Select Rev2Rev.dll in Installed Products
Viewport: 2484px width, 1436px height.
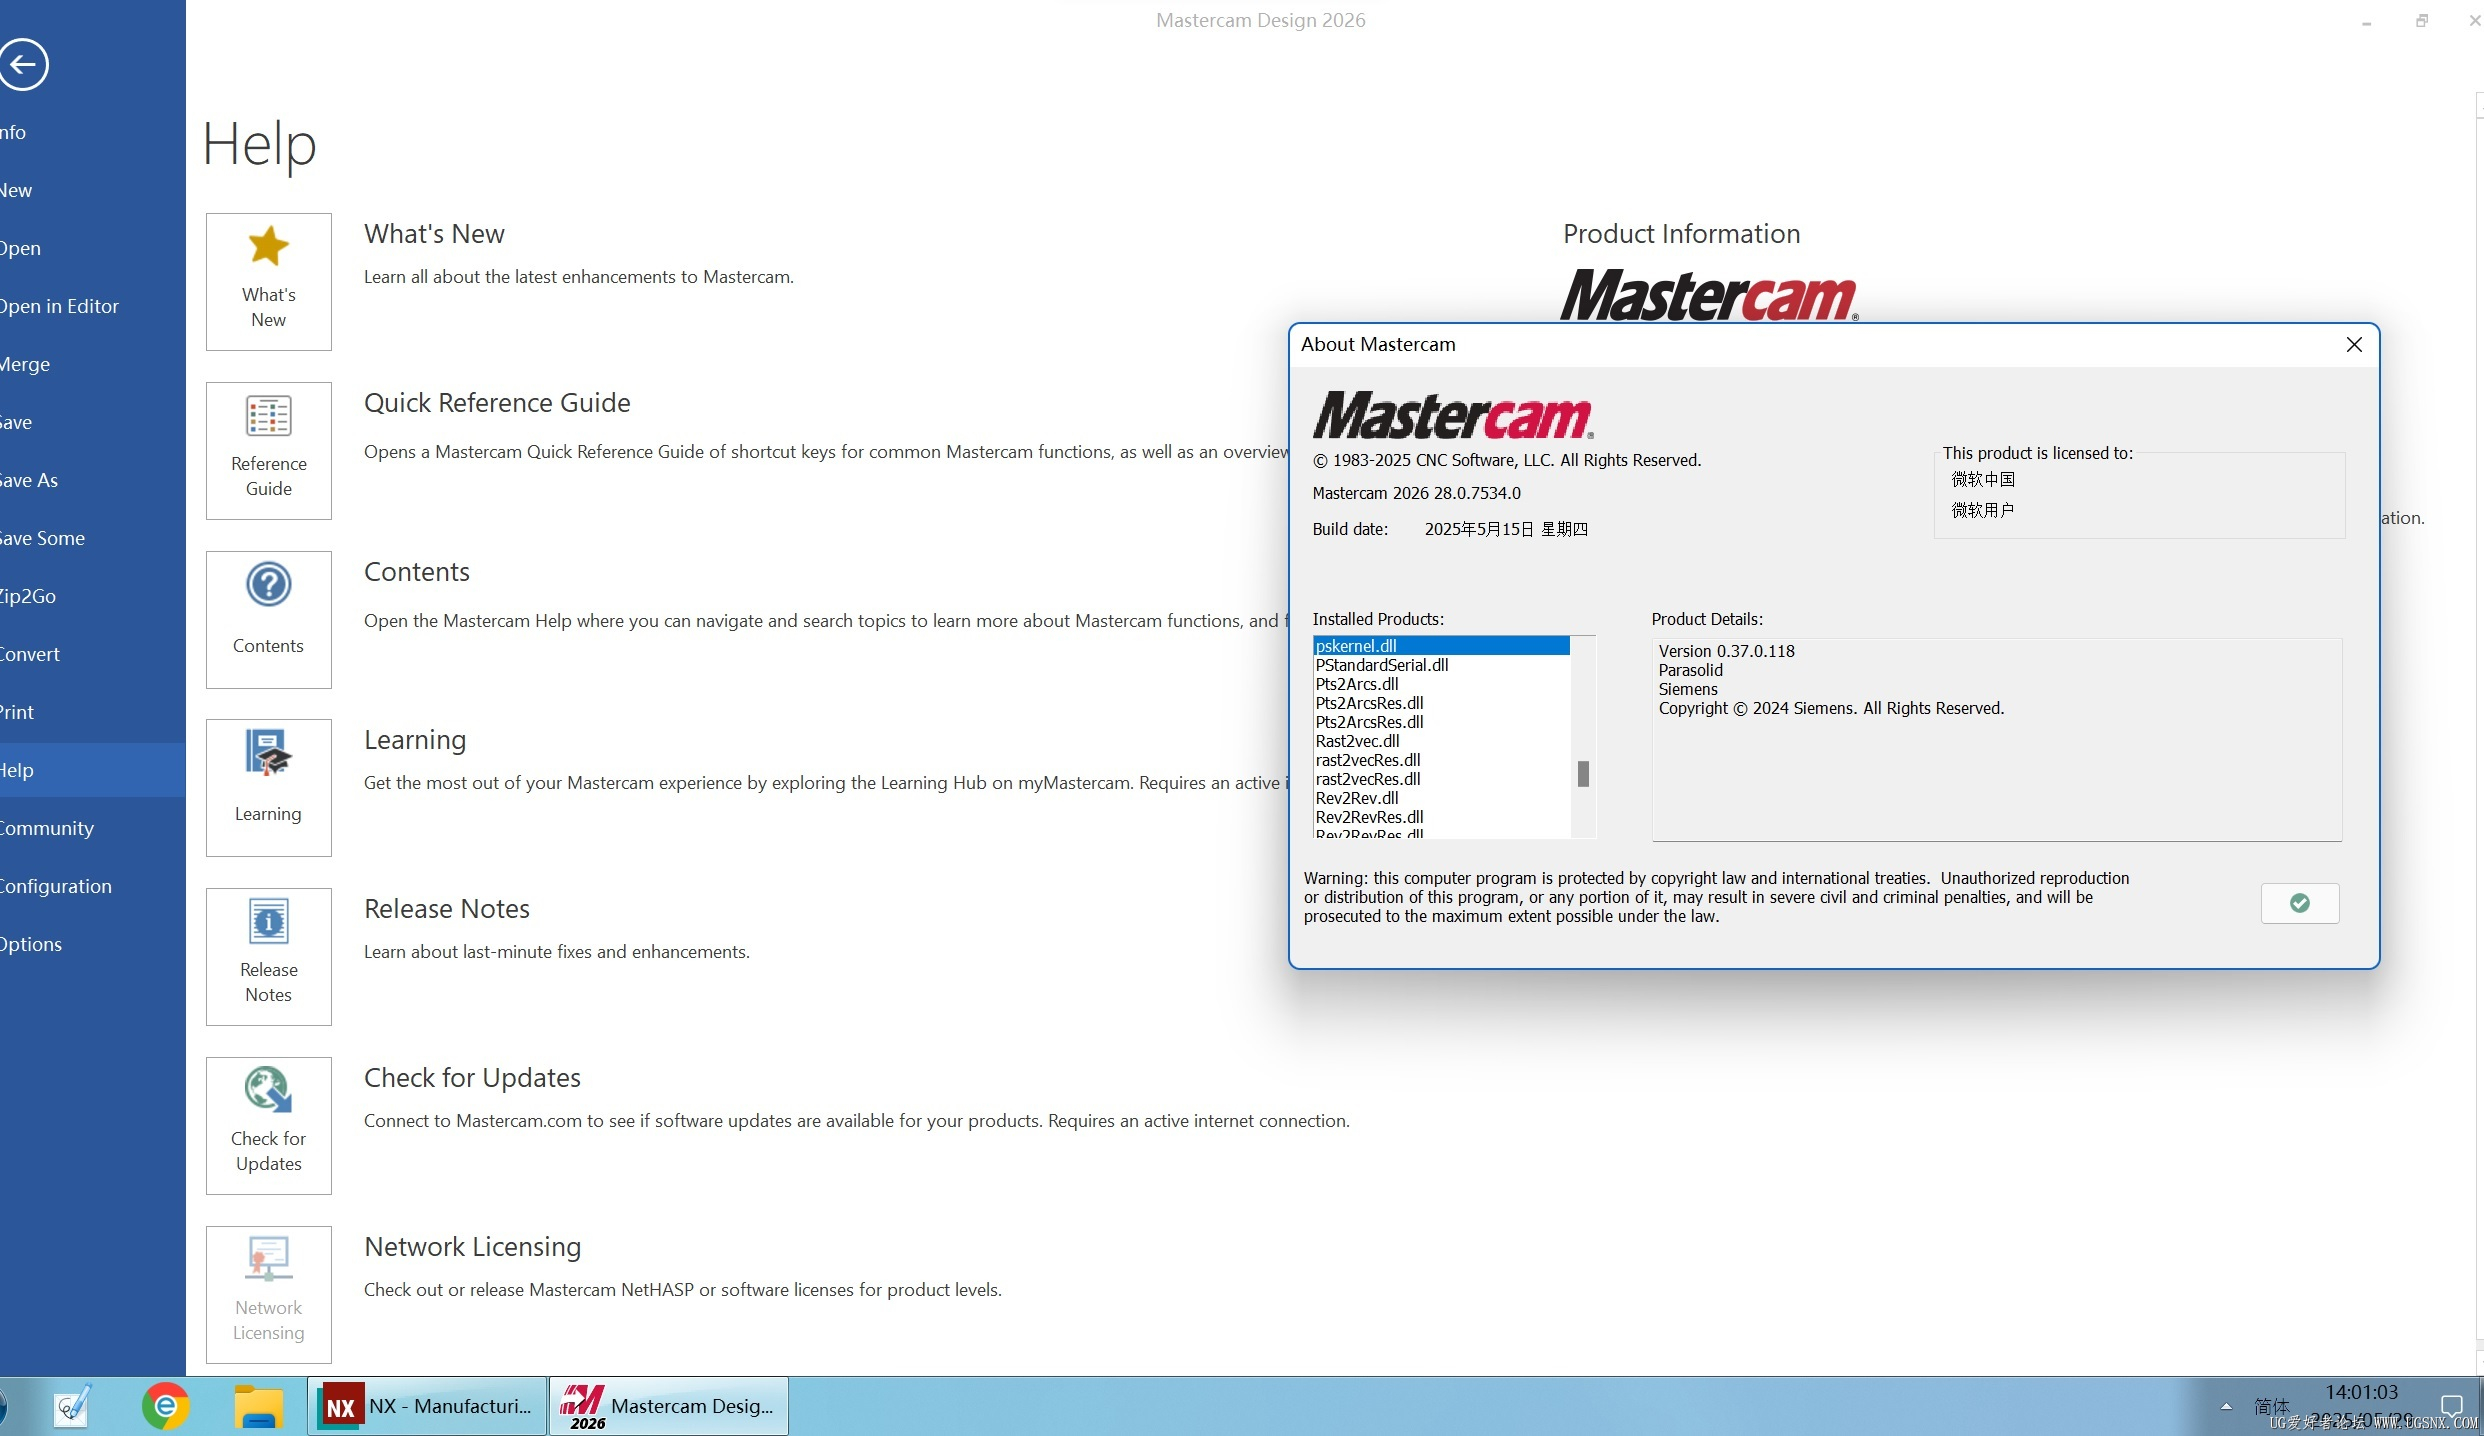[1441, 798]
